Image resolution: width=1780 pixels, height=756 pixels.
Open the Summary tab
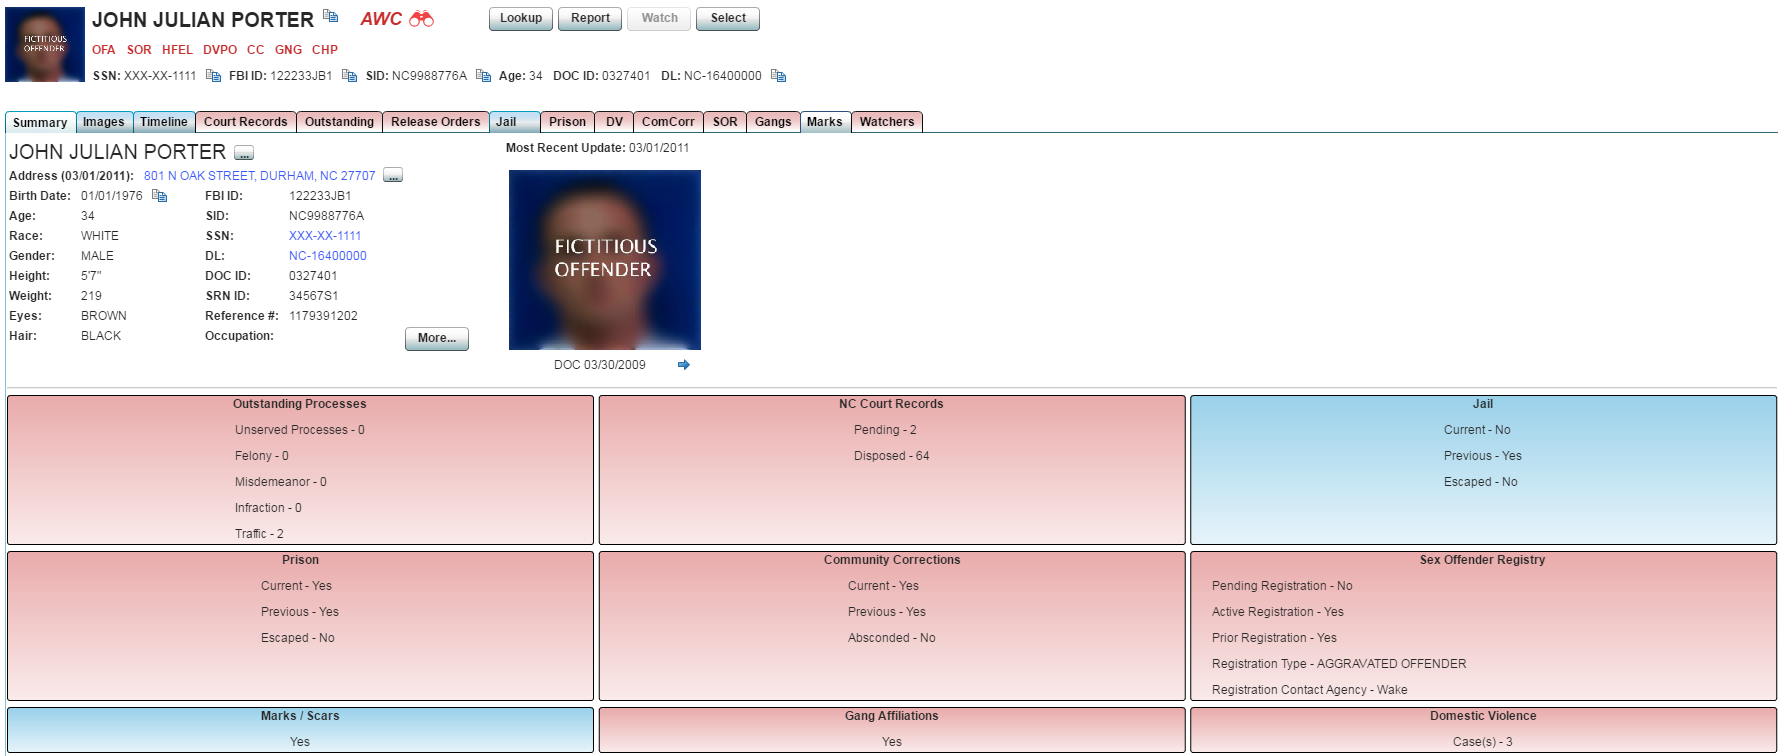coord(40,122)
